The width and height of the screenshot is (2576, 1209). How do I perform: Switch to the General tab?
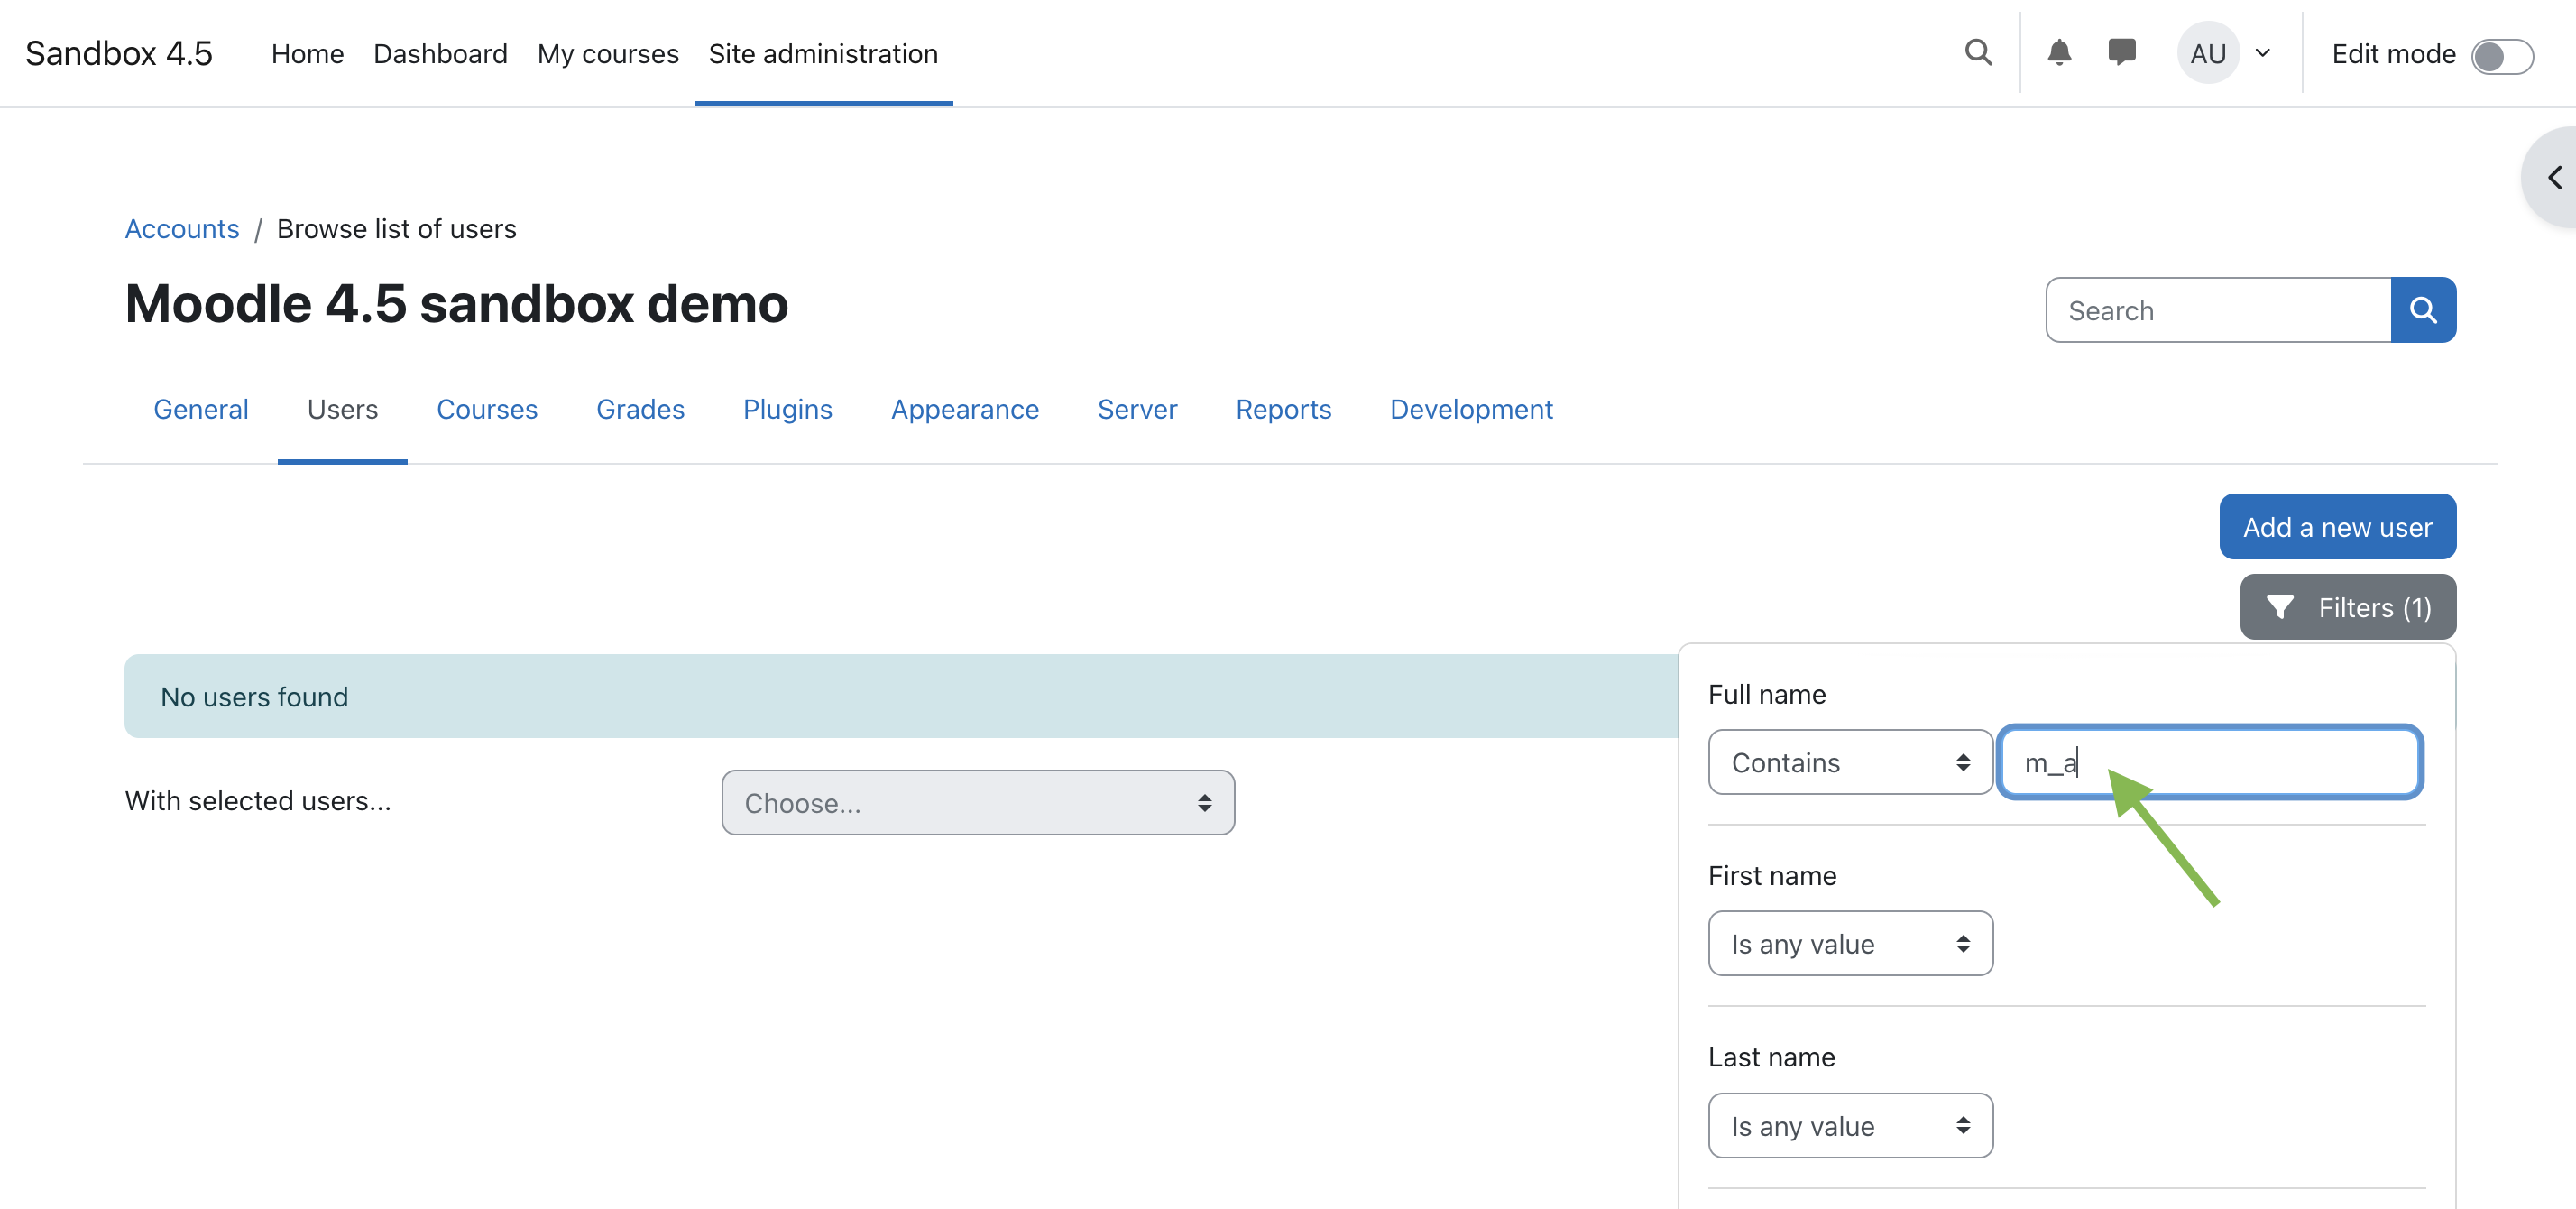click(x=201, y=409)
